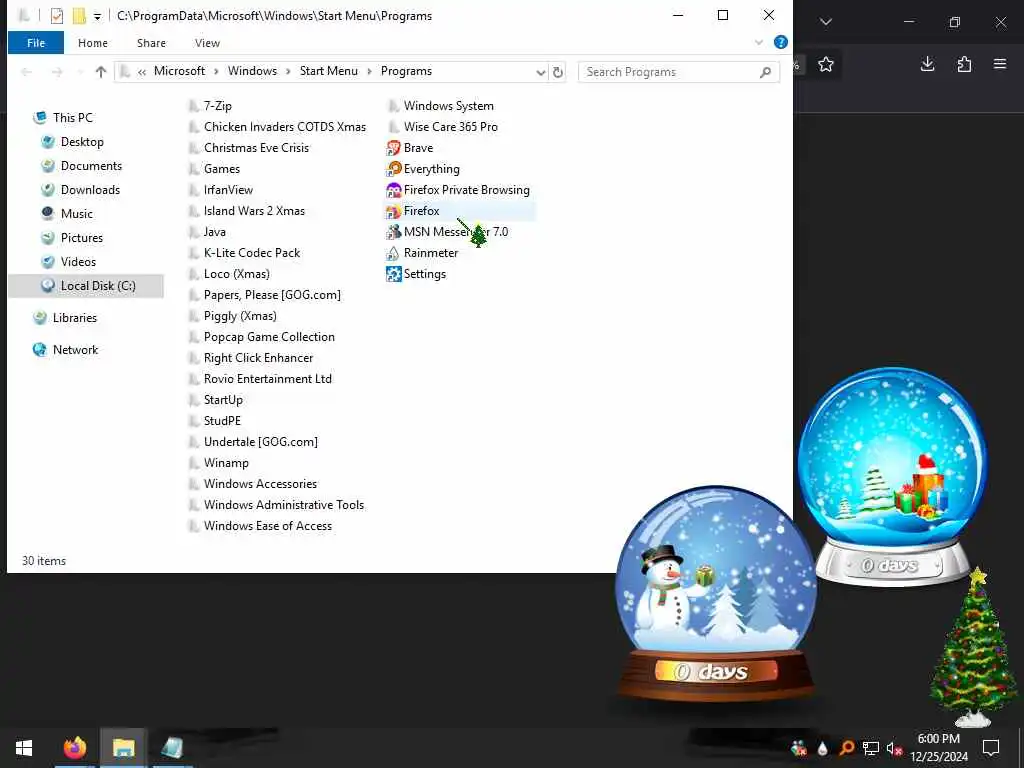Viewport: 1024px width, 768px height.
Task: Expand the Start Menu breadcrumb chevron
Action: (369, 72)
